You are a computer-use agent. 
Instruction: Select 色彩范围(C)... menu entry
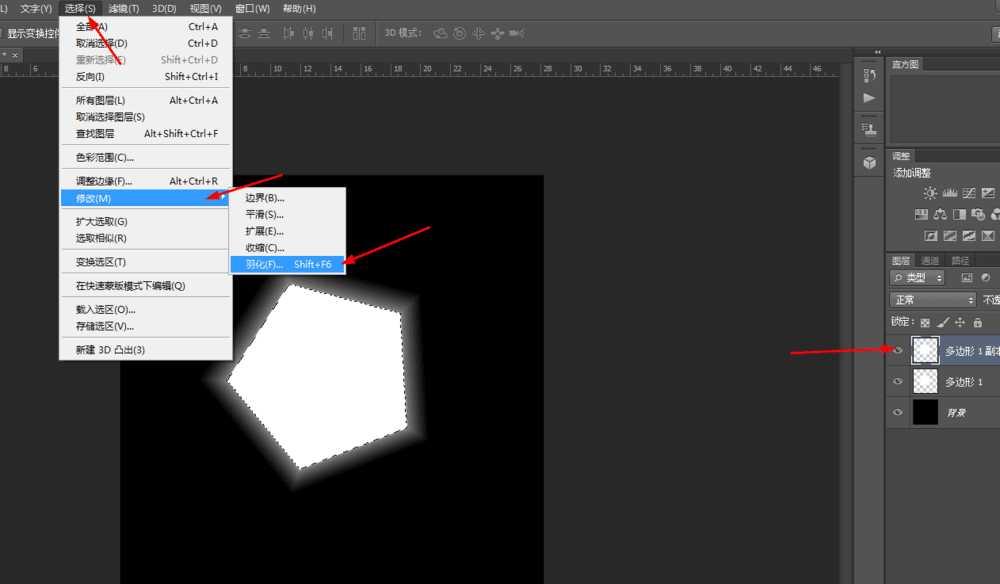105,157
